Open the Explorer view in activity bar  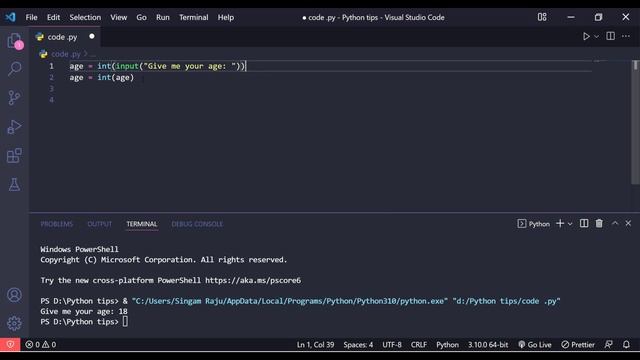15,41
